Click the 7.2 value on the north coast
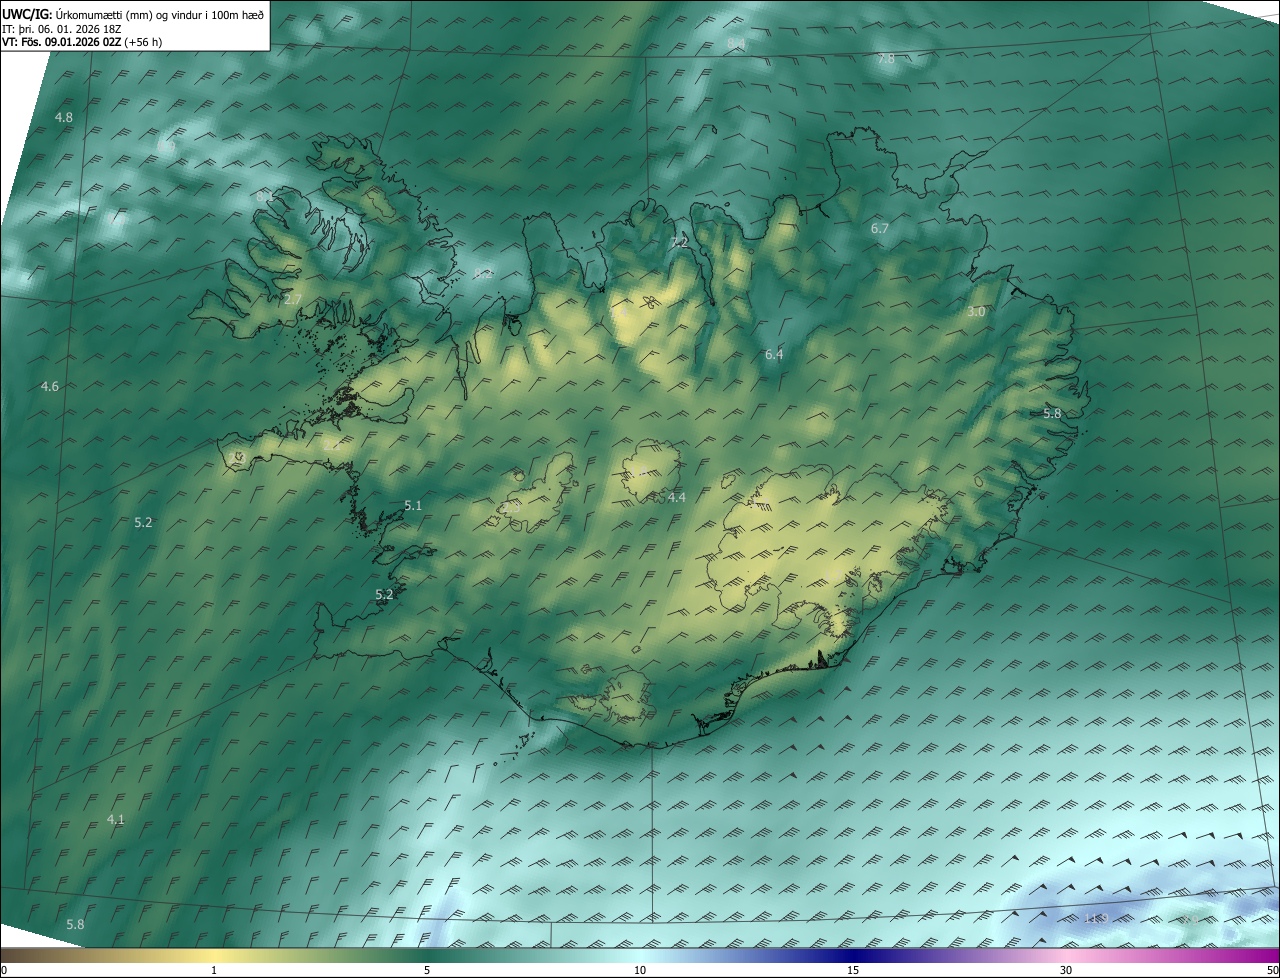The image size is (1280, 978). [x=680, y=243]
